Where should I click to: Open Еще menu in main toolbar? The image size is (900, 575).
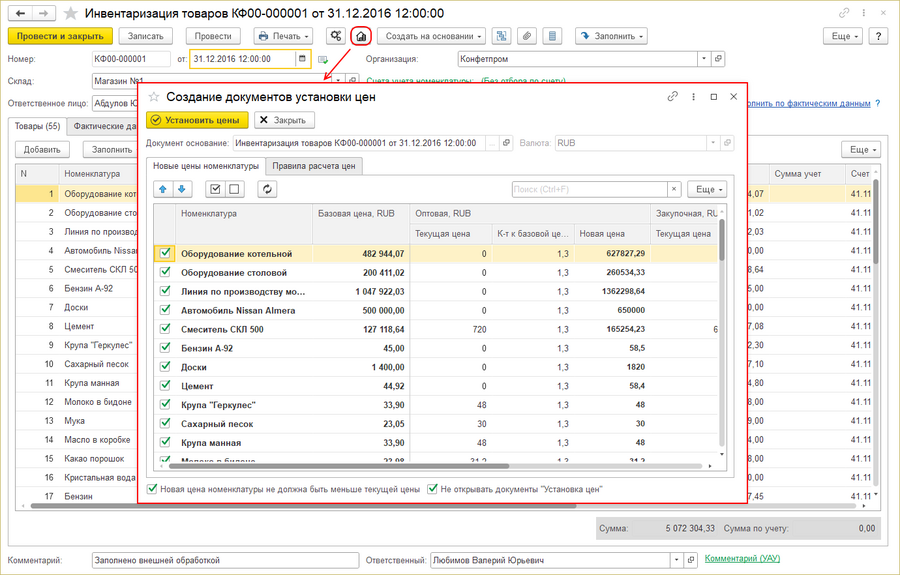tap(844, 36)
